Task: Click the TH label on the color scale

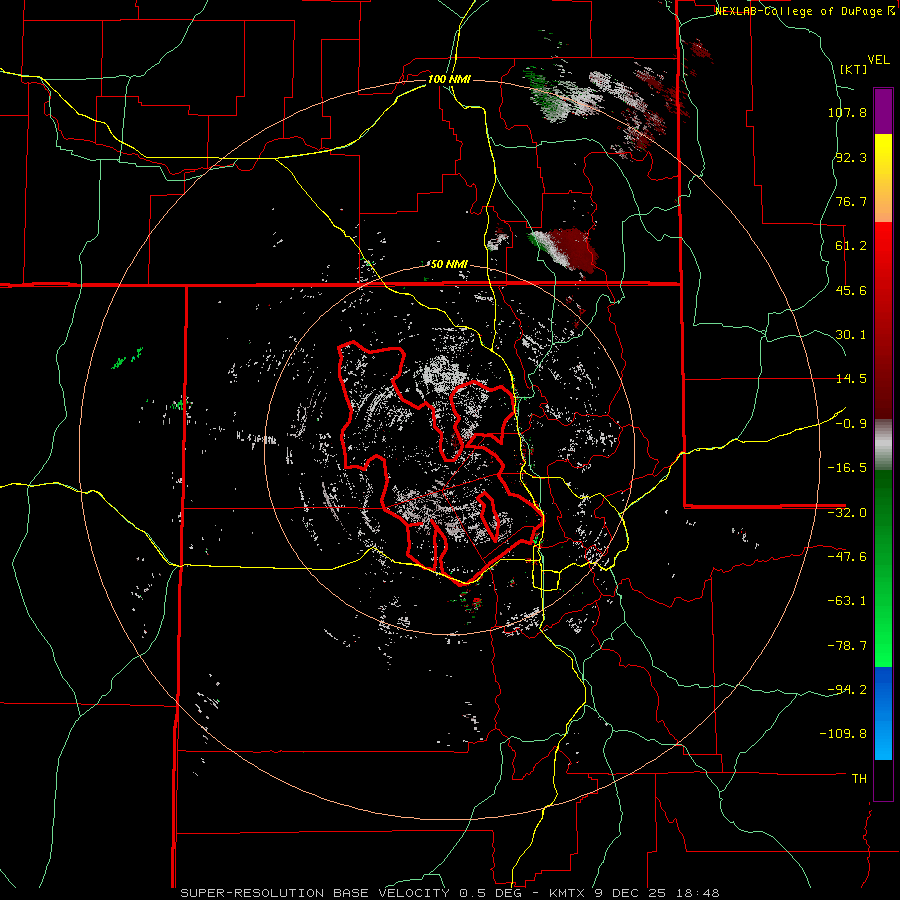Action: 859,779
